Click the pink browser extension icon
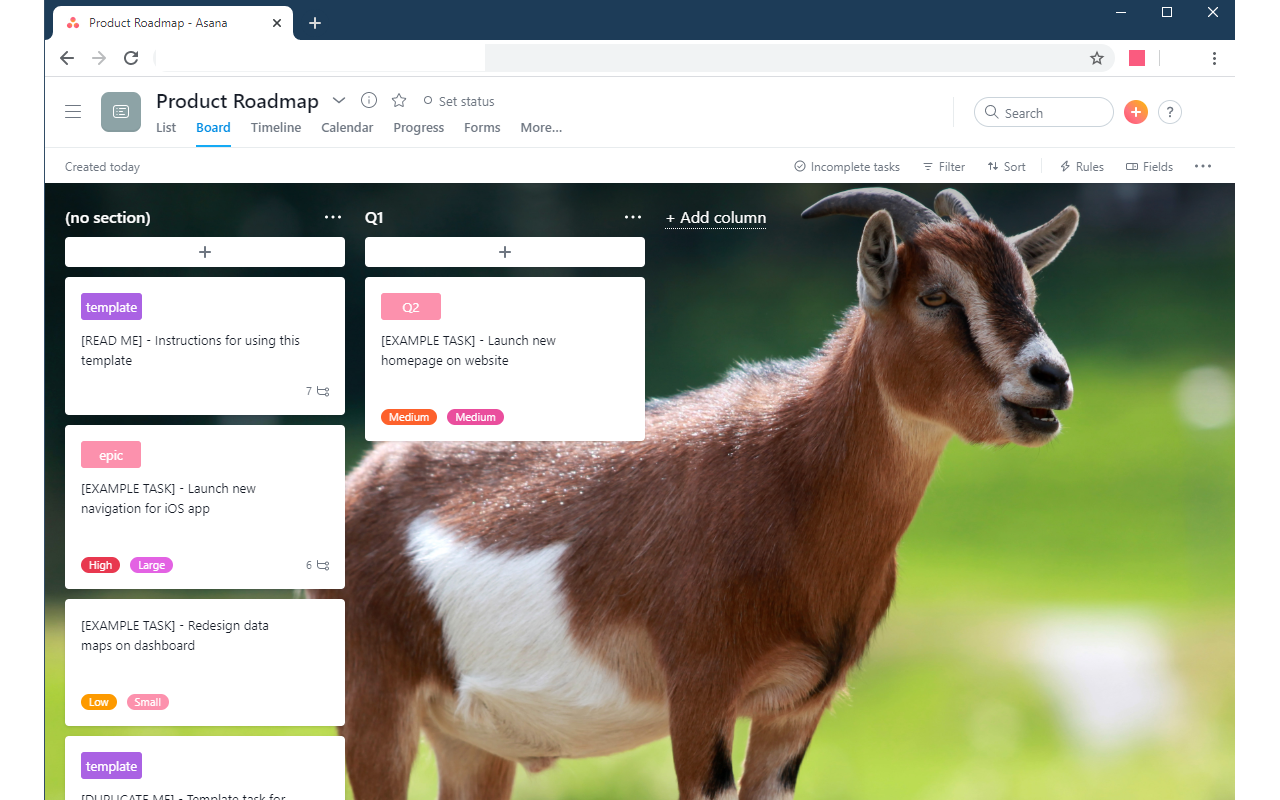Screen dimensions: 1280x800 click(1137, 58)
